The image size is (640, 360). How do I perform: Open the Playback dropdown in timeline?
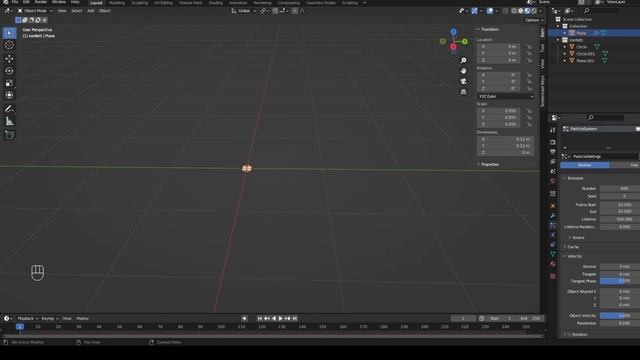pos(27,318)
